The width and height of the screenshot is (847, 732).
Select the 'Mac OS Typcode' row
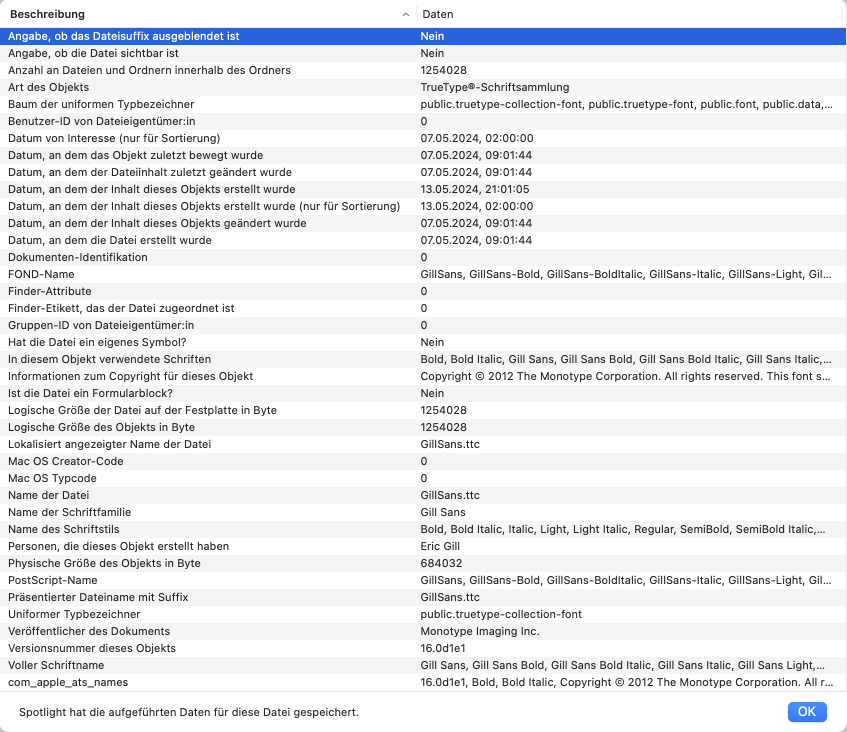(x=424, y=479)
